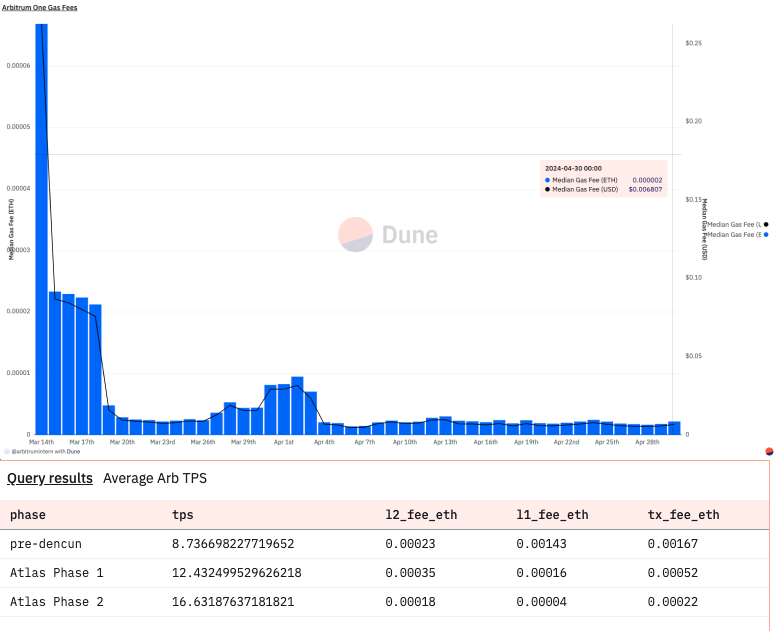Open the @arbitrumintern author link

coord(32,451)
